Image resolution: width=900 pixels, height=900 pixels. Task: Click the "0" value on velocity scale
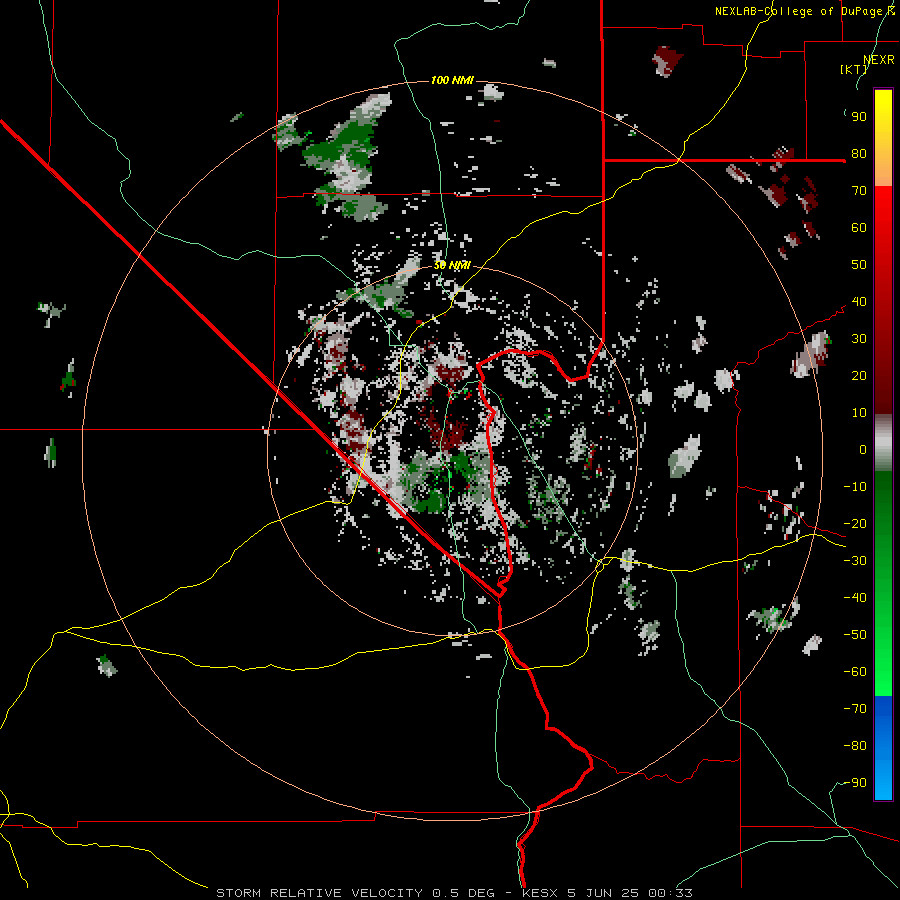coord(863,450)
